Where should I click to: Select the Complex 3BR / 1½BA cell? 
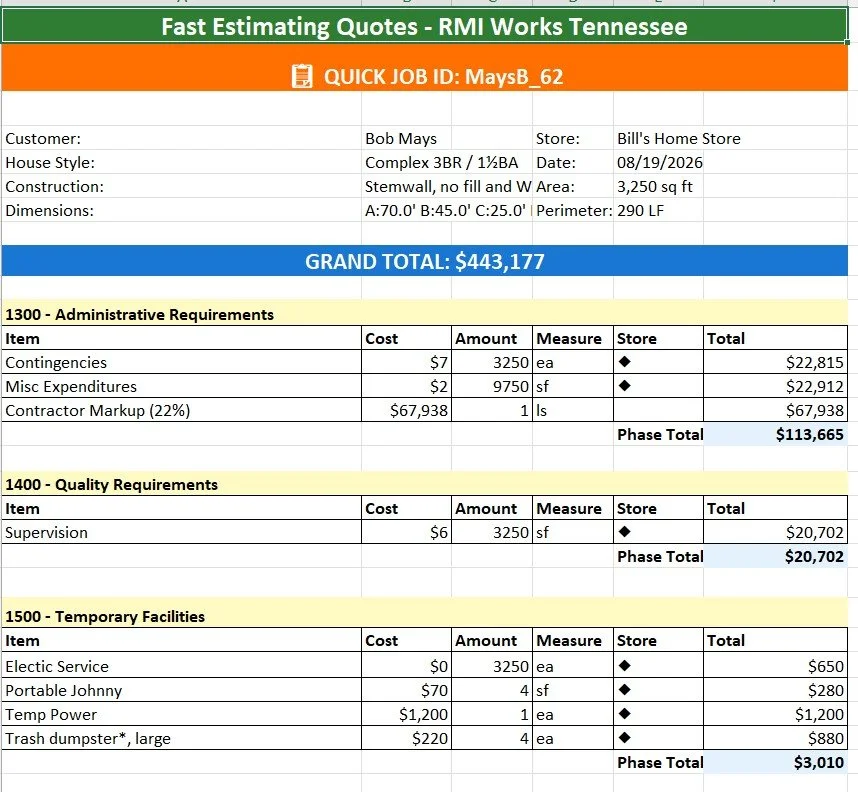coord(442,163)
